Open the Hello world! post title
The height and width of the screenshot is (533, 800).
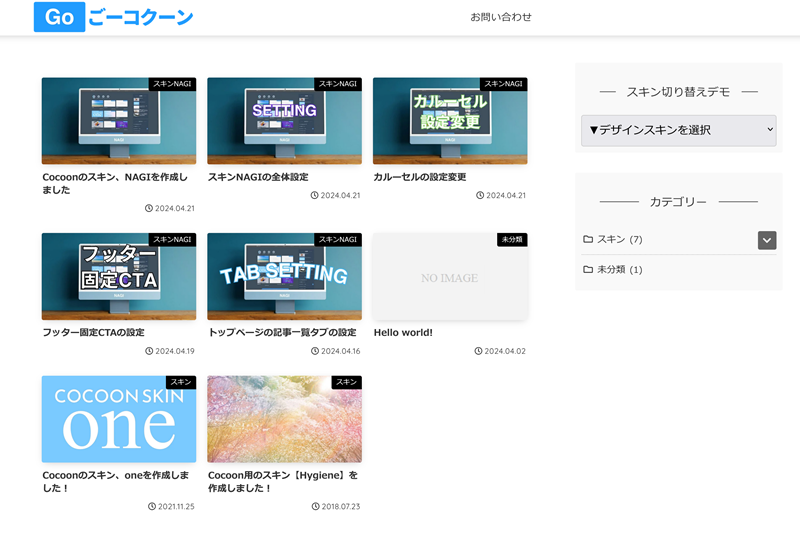pos(403,333)
